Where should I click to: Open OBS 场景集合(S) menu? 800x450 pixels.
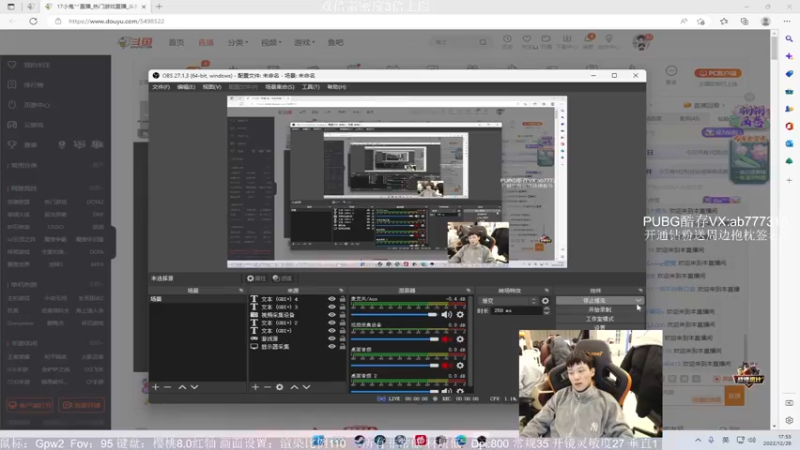click(x=280, y=87)
